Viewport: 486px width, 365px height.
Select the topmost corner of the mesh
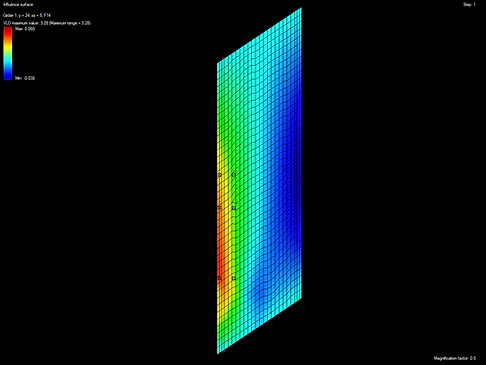(x=301, y=8)
